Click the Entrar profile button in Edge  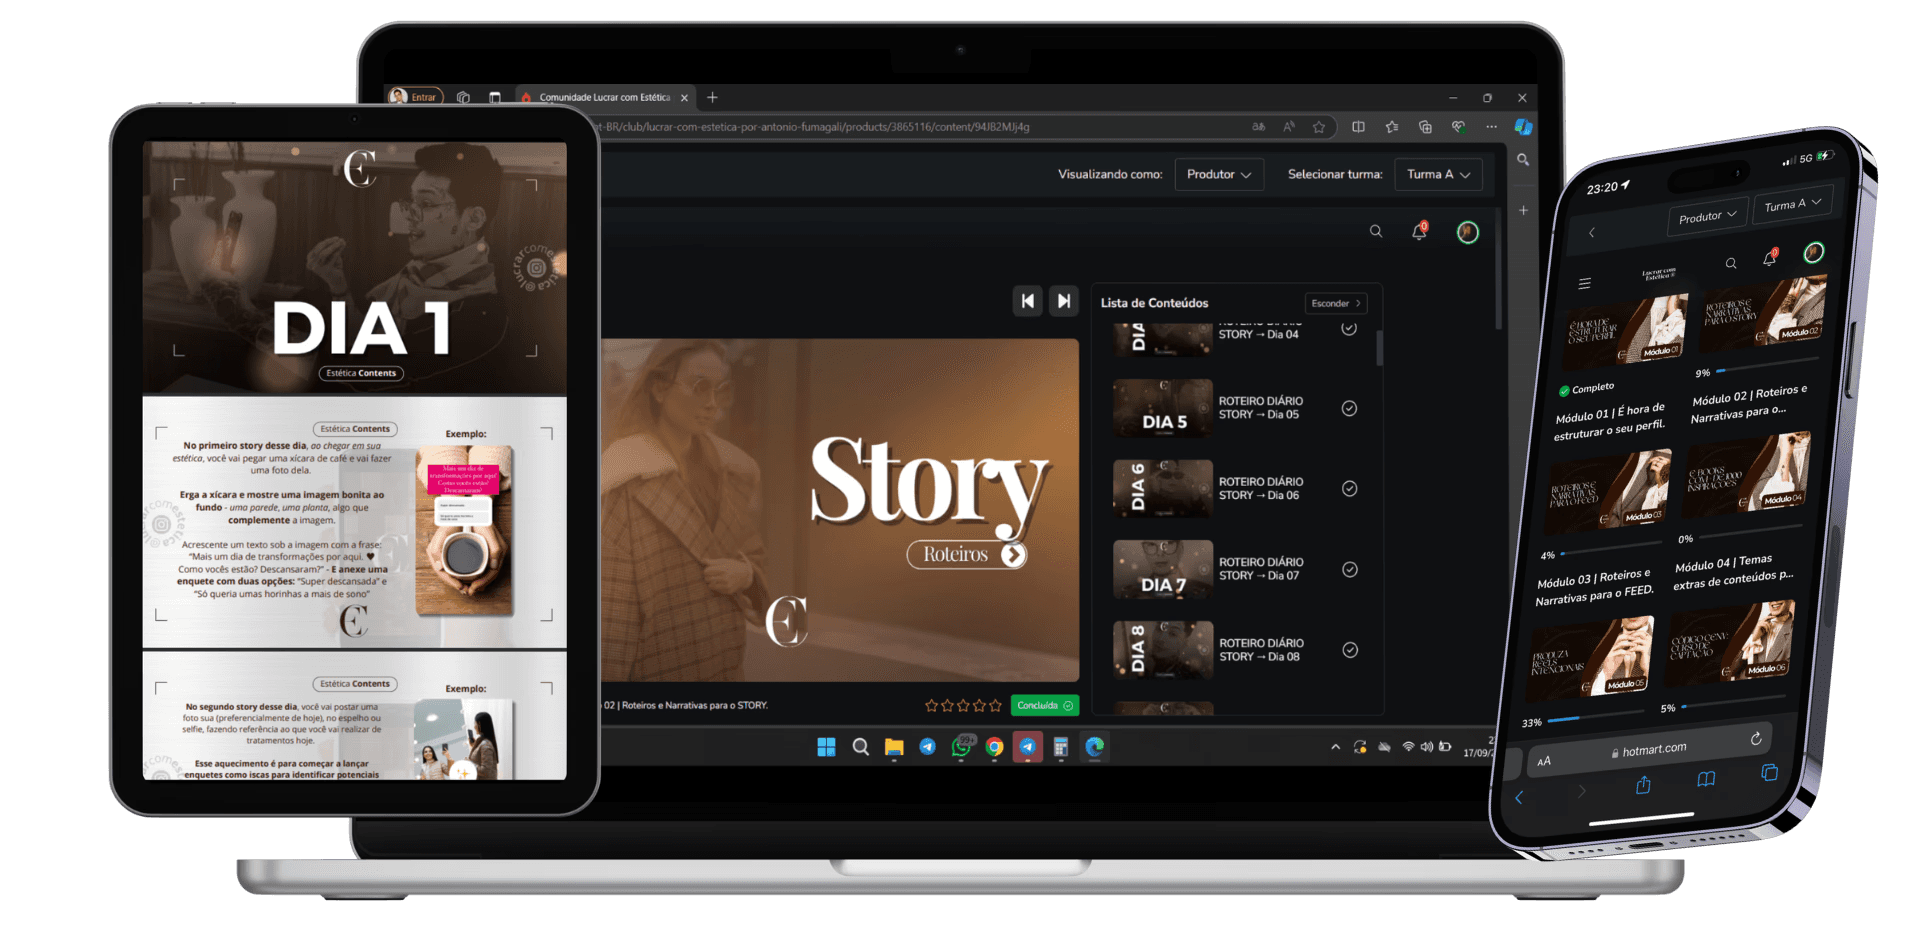click(414, 97)
